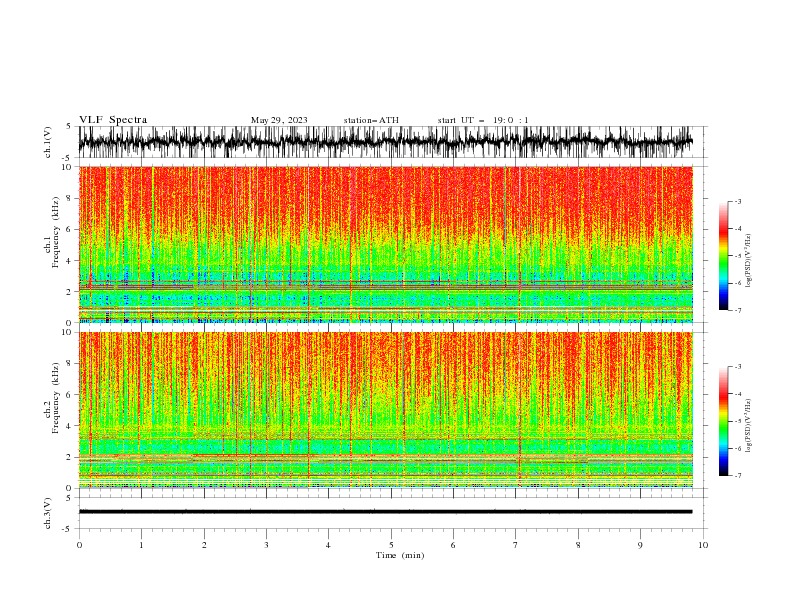792x612 pixels.
Task: Click time axis tick label "1"
Action: (141, 545)
